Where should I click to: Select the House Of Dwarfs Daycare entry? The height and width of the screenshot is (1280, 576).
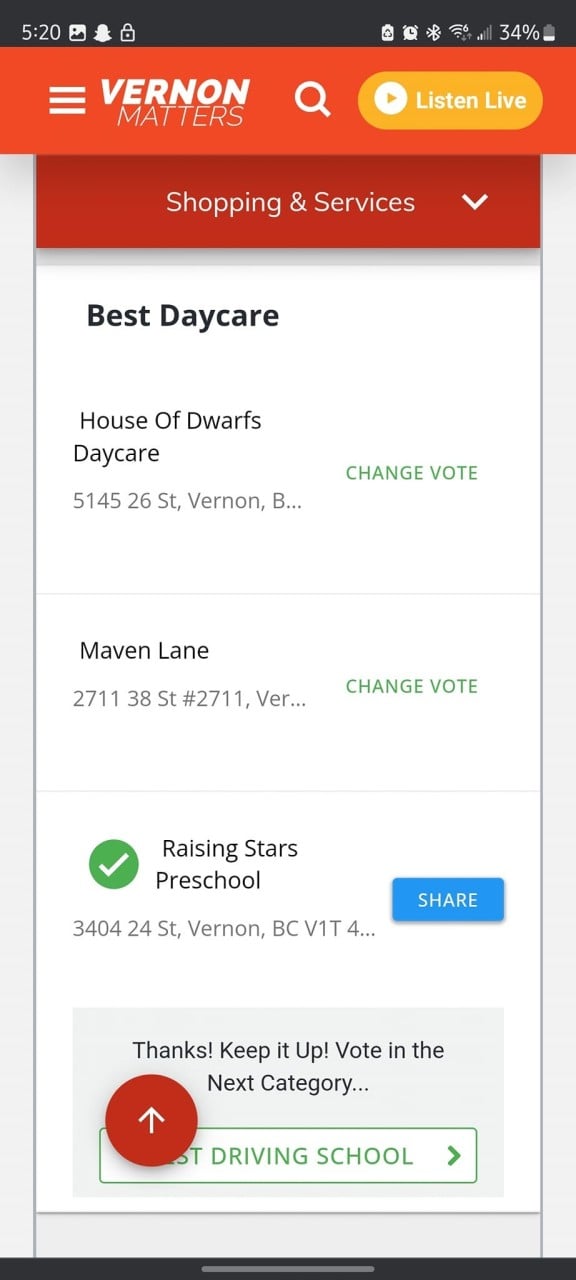click(x=168, y=437)
